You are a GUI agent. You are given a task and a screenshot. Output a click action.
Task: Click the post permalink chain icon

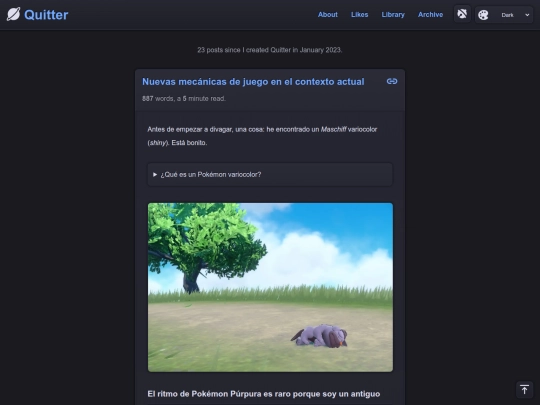pyautogui.click(x=392, y=81)
